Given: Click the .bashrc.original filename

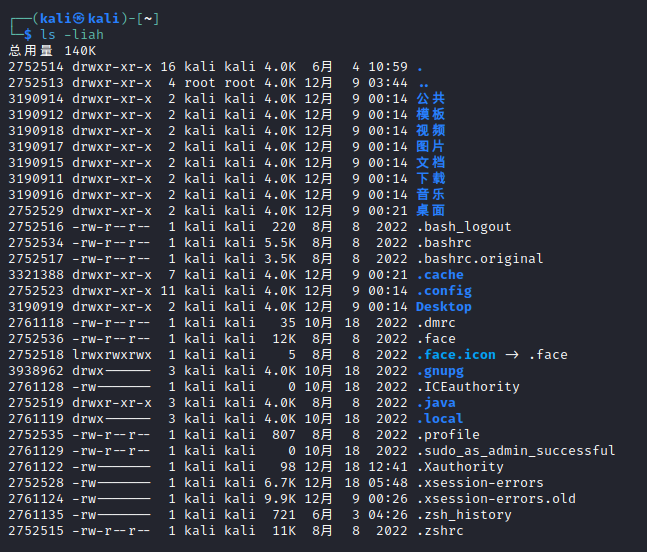Looking at the screenshot, I should point(479,258).
